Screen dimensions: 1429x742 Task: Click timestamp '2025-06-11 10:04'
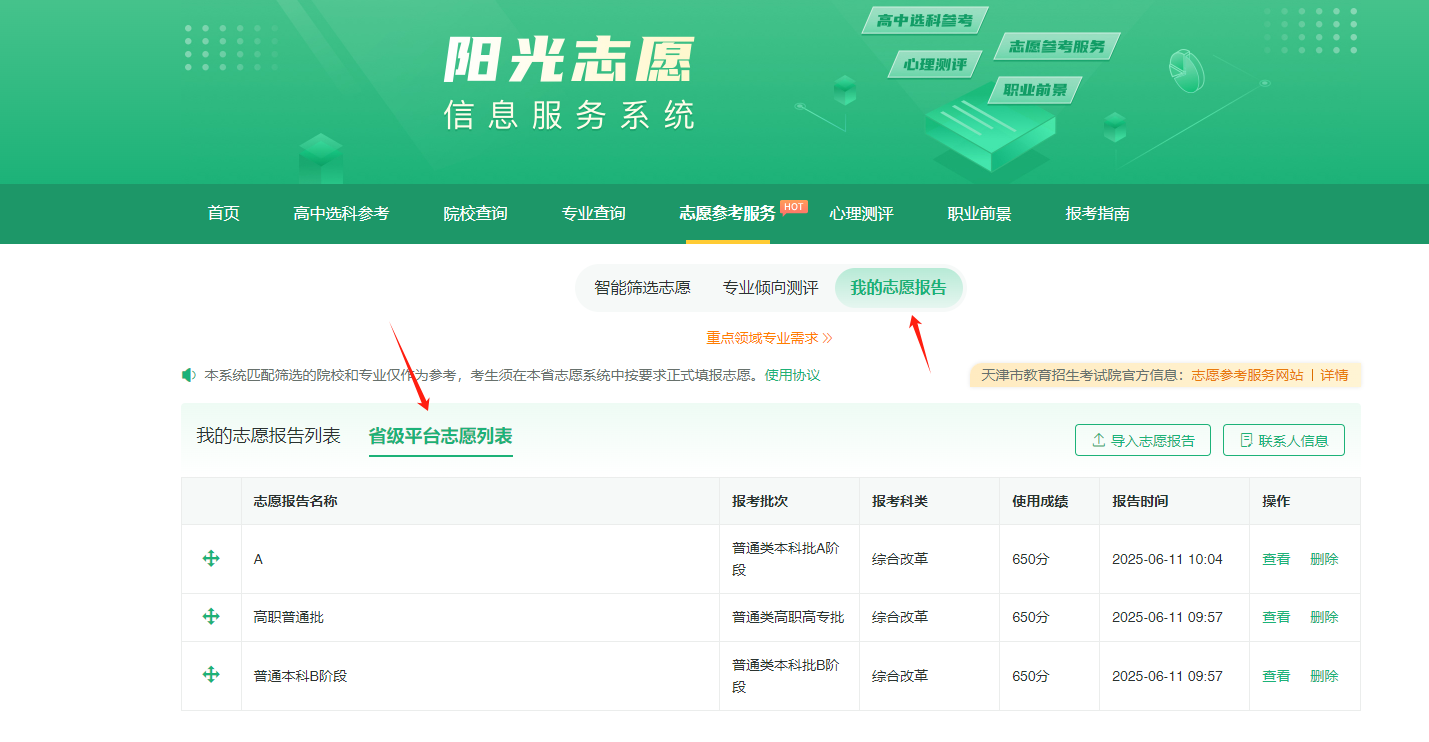pyautogui.click(x=1167, y=559)
